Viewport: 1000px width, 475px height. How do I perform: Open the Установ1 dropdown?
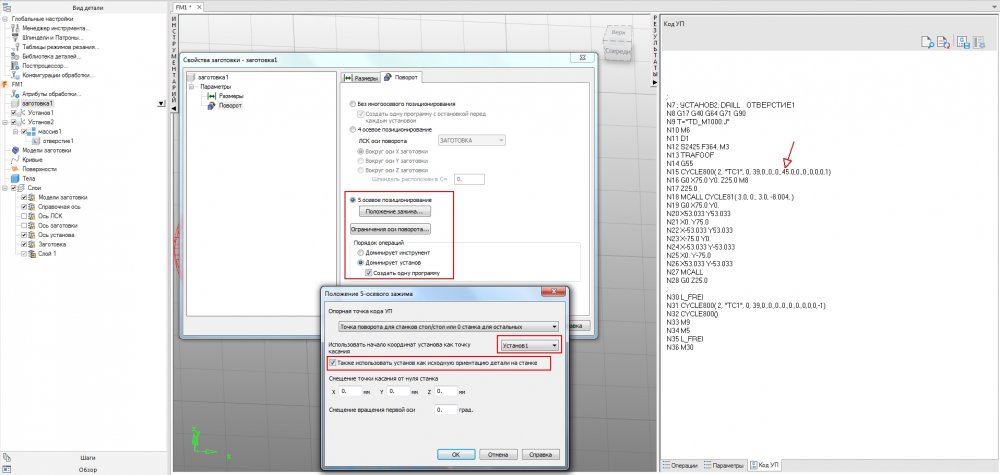[530, 345]
